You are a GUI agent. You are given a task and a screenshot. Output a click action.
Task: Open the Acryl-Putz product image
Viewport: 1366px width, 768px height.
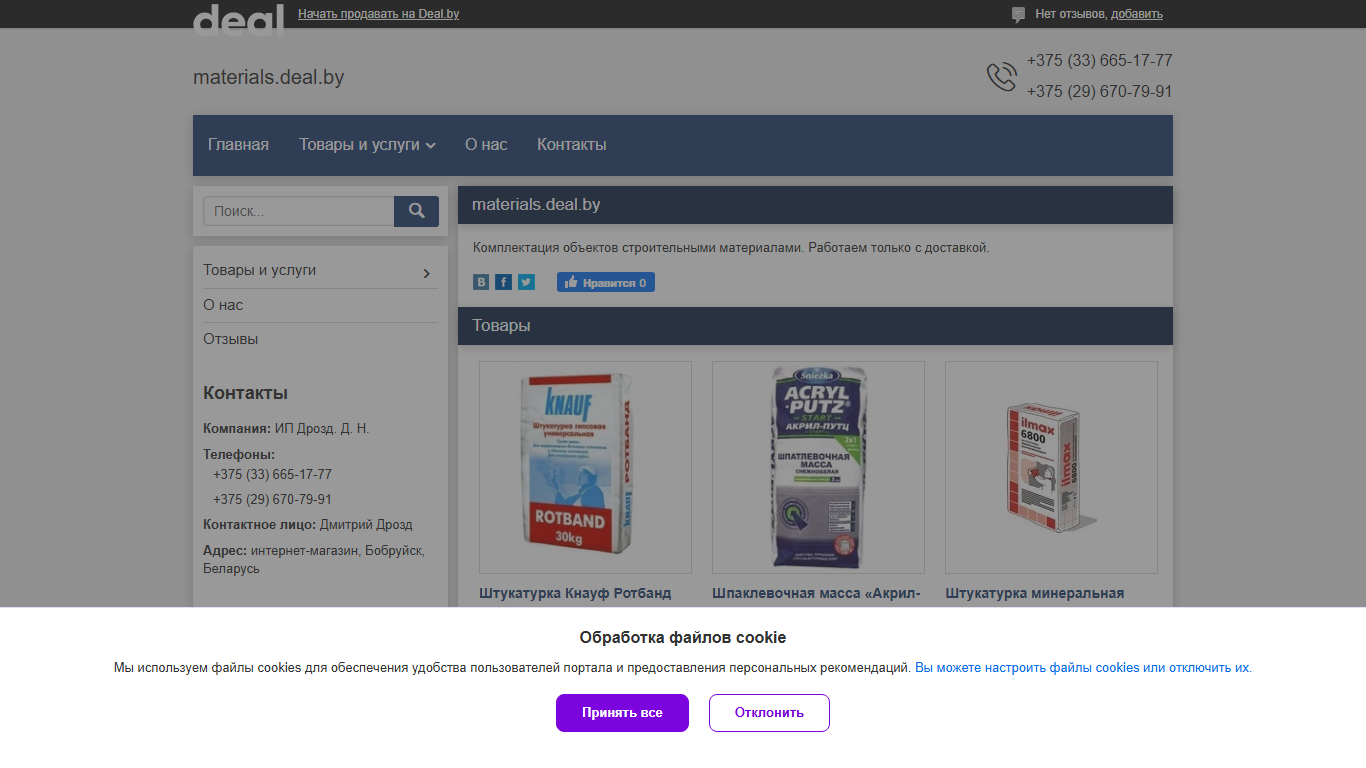818,467
